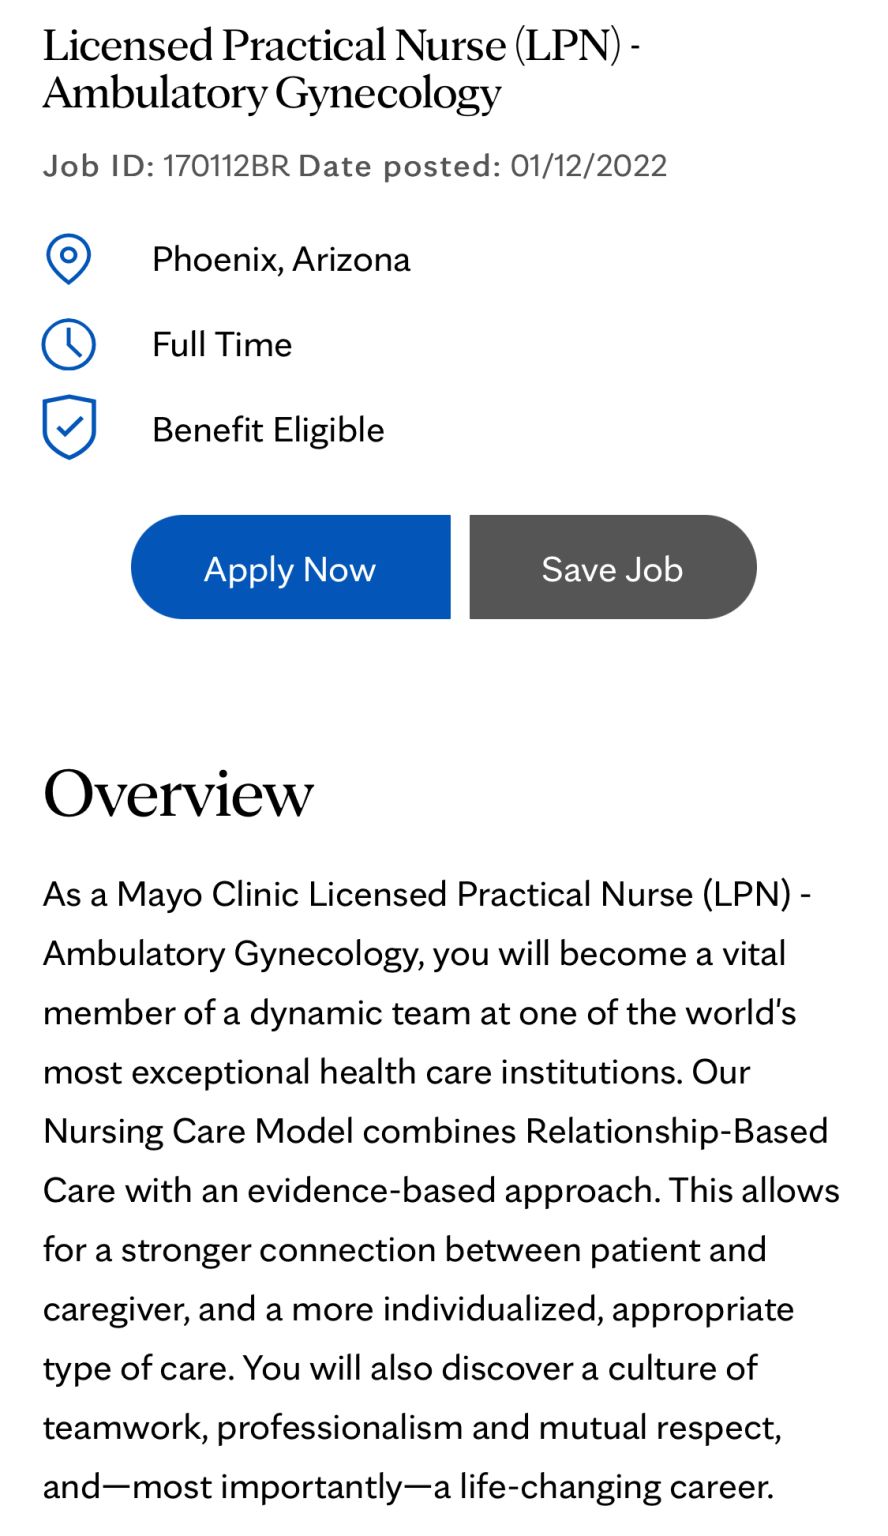Click "Mayo Clinic" in the overview paragraph

pos(208,894)
